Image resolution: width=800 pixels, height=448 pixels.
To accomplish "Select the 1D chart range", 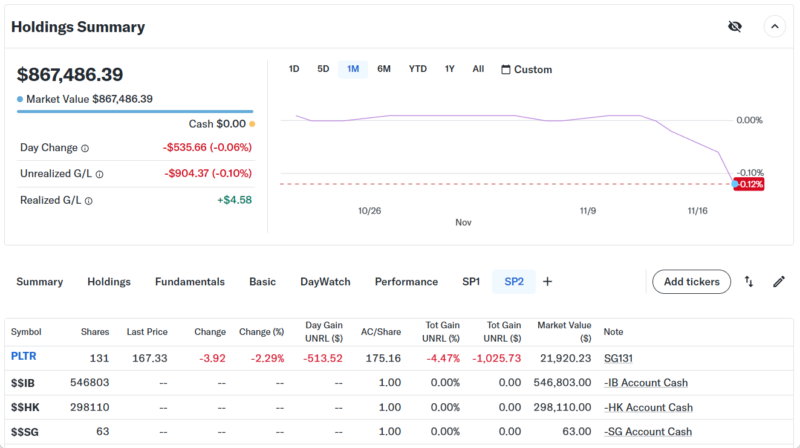I will [294, 69].
